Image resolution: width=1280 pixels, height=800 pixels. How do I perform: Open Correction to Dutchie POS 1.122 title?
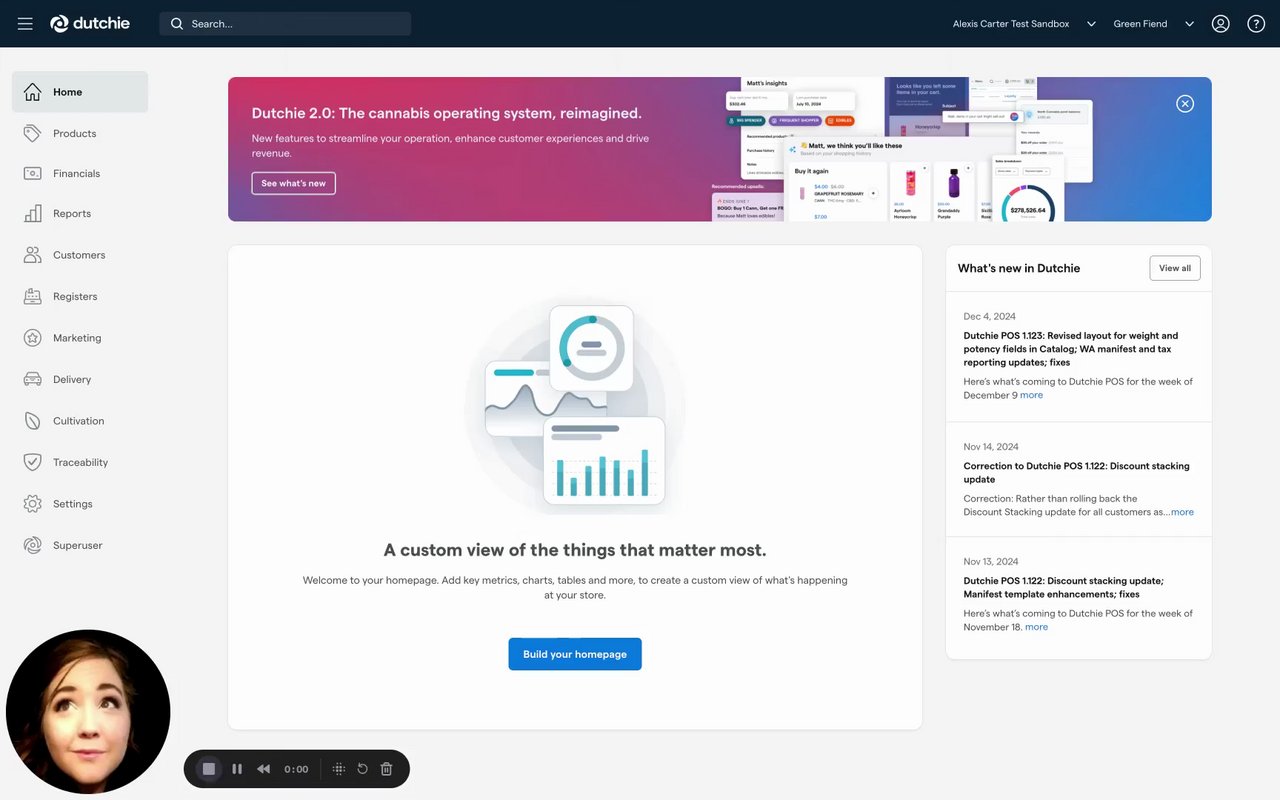[1077, 473]
